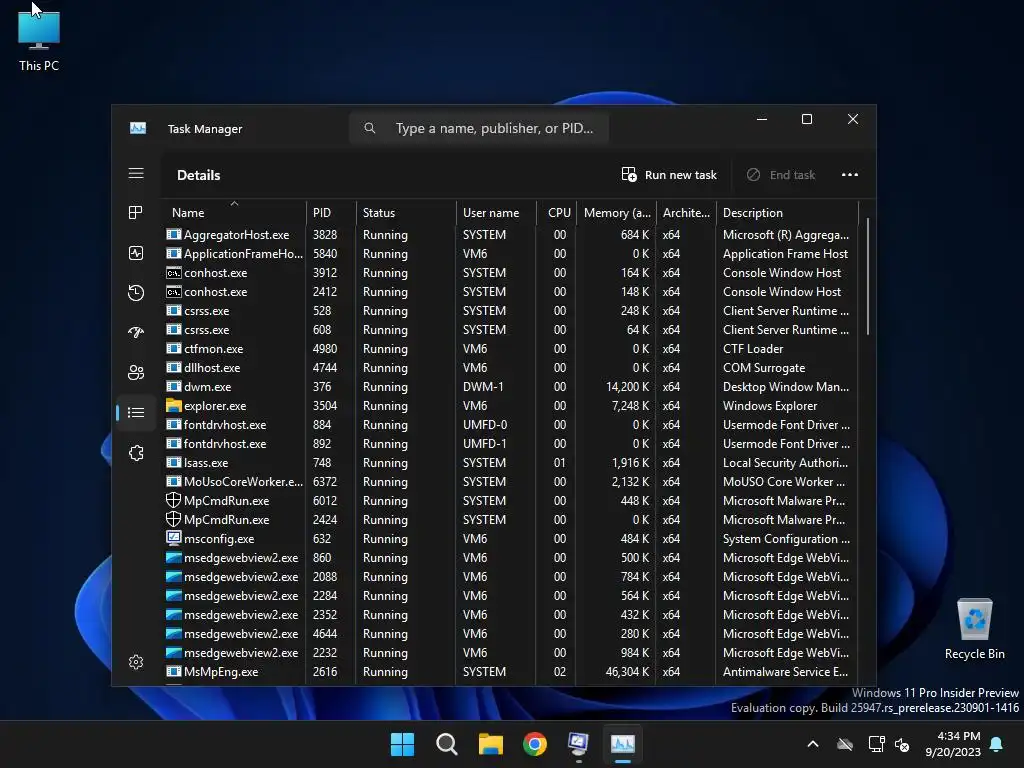Screen dimensions: 1024x768
Task: Open Startup apps page in sidebar
Action: click(x=136, y=332)
